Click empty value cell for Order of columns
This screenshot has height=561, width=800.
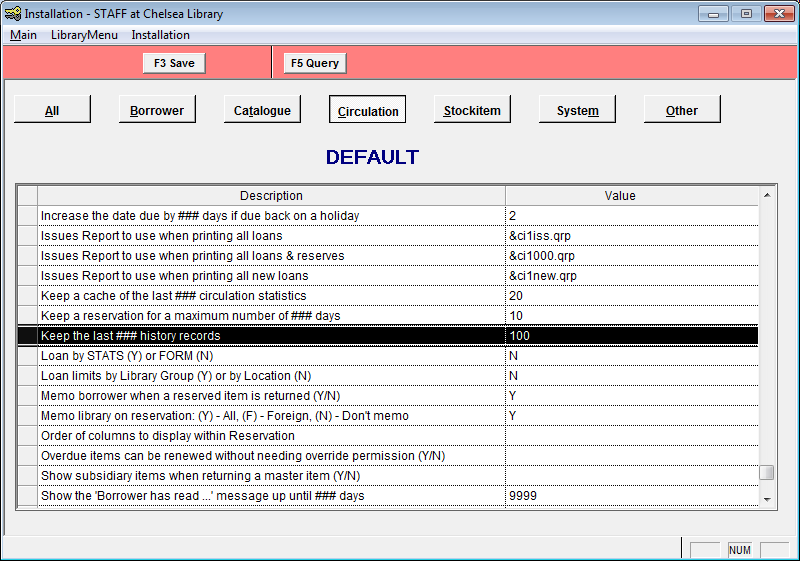[x=632, y=436]
